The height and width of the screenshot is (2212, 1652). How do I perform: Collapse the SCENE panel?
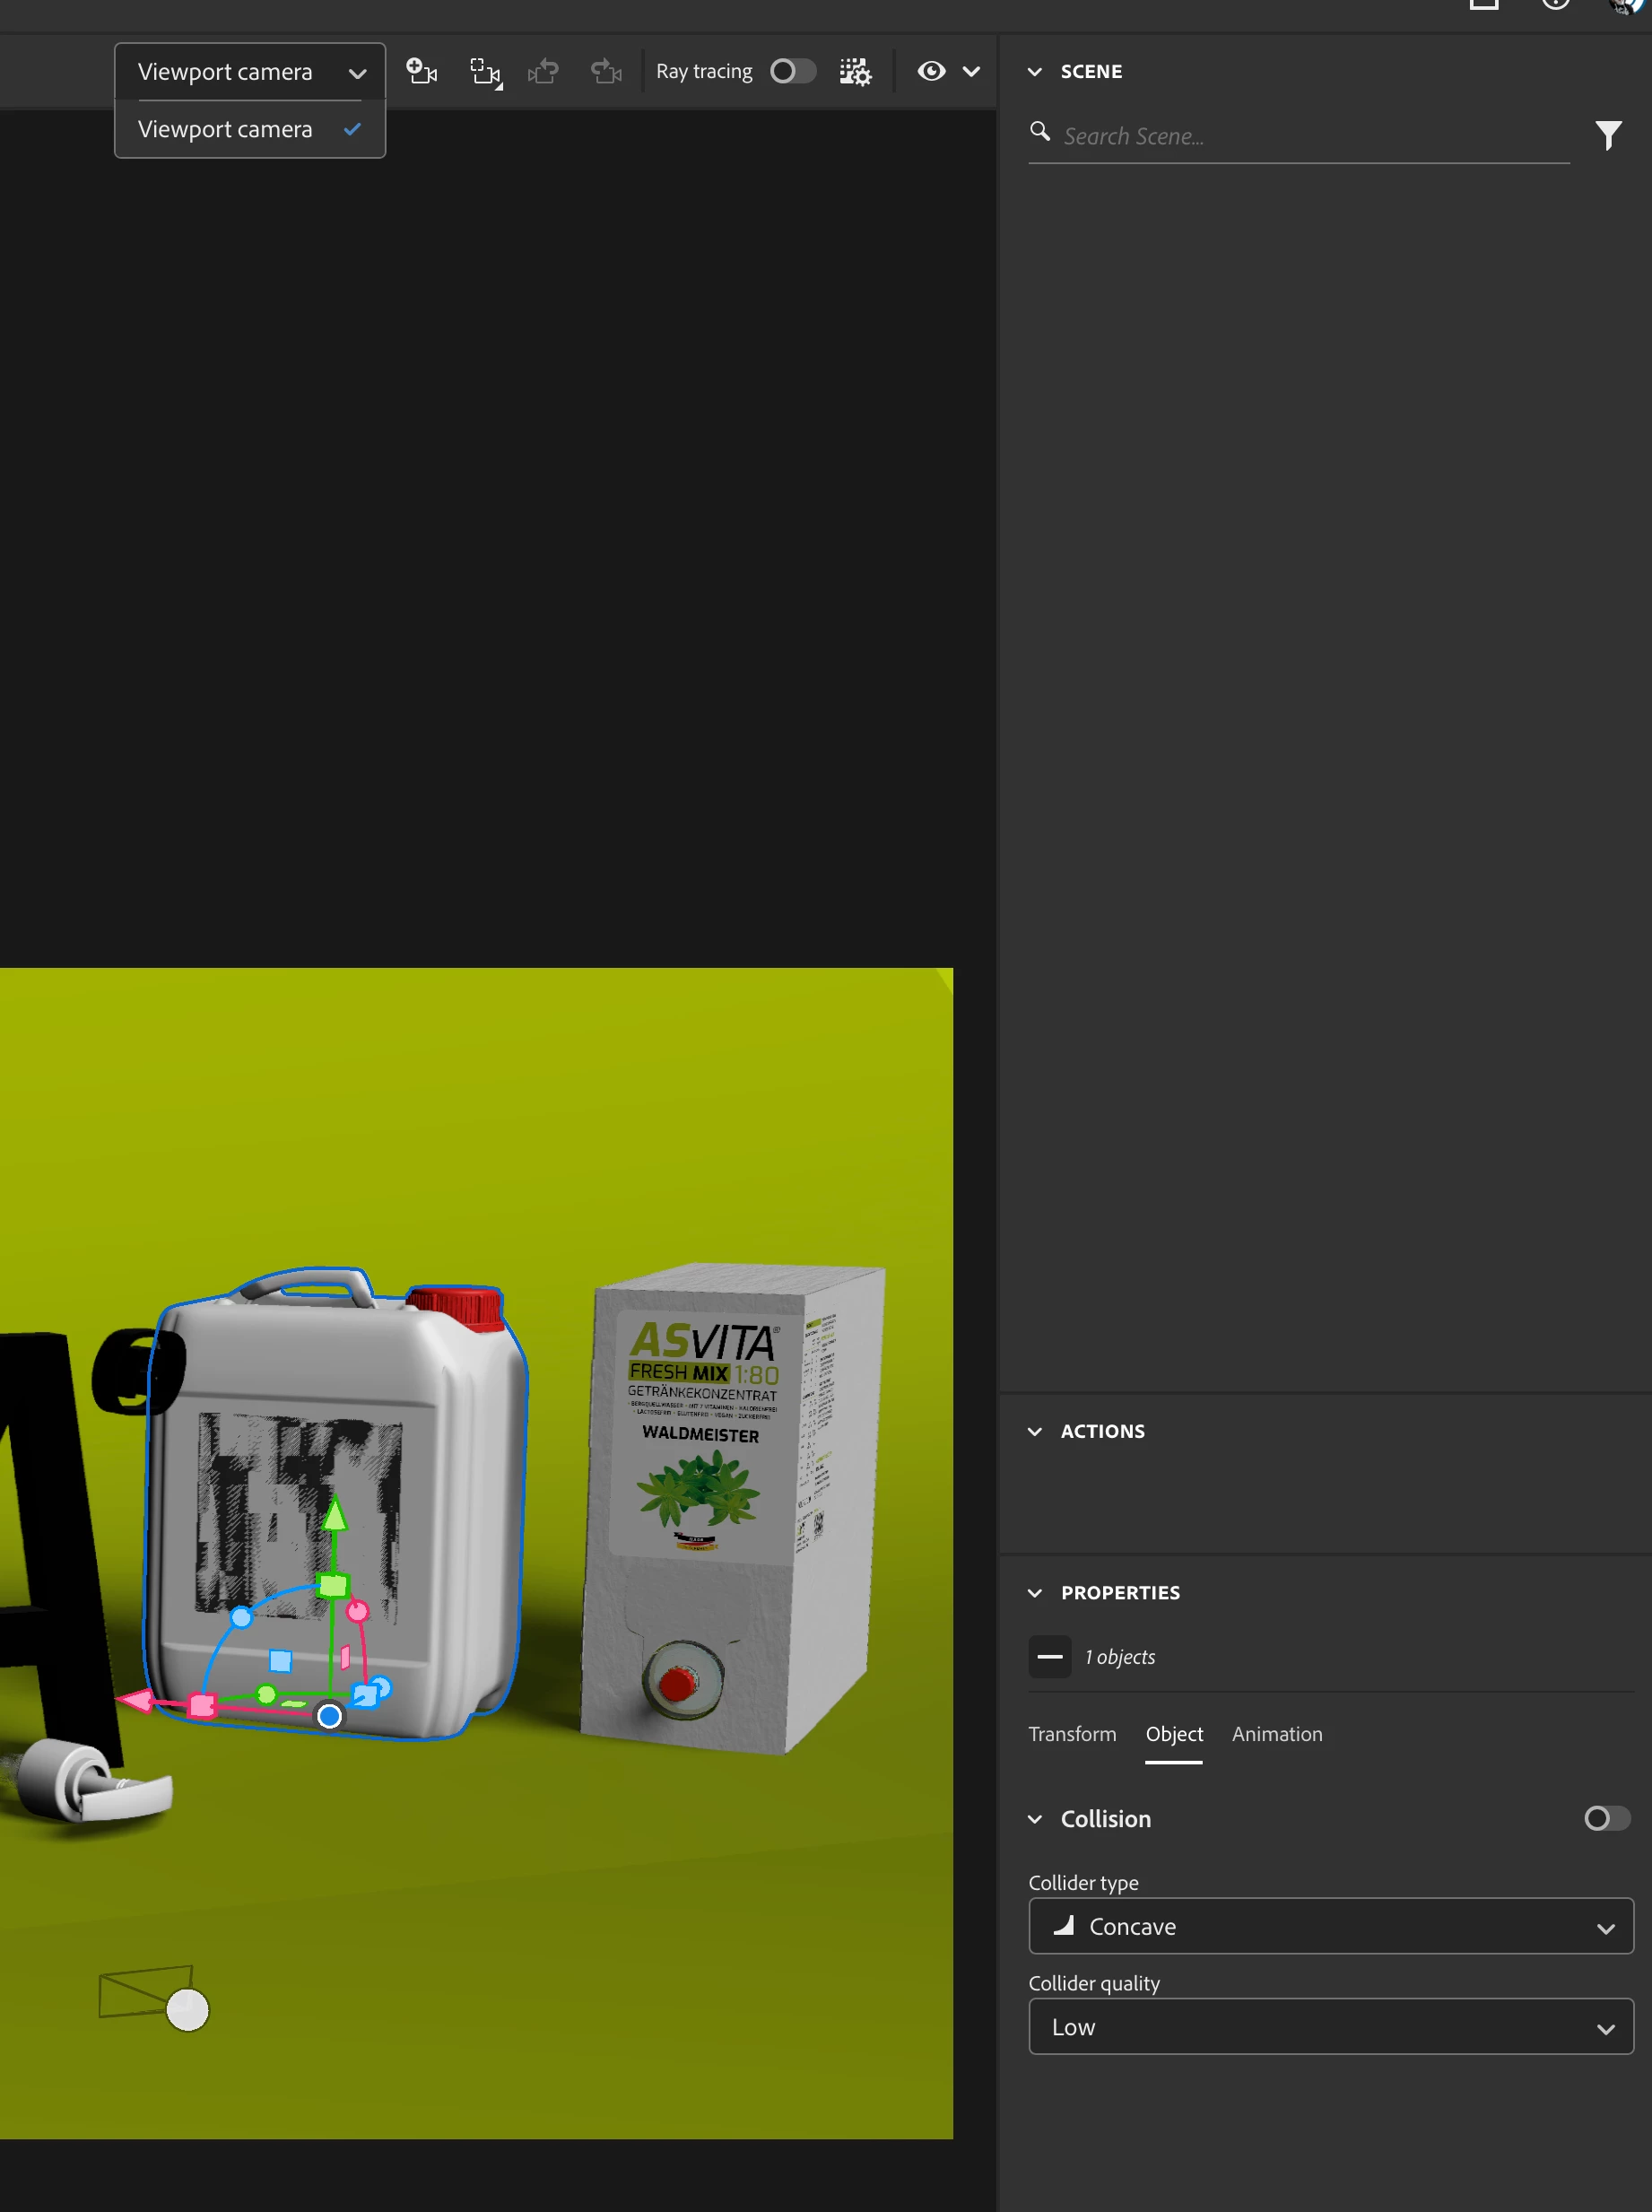1035,72
